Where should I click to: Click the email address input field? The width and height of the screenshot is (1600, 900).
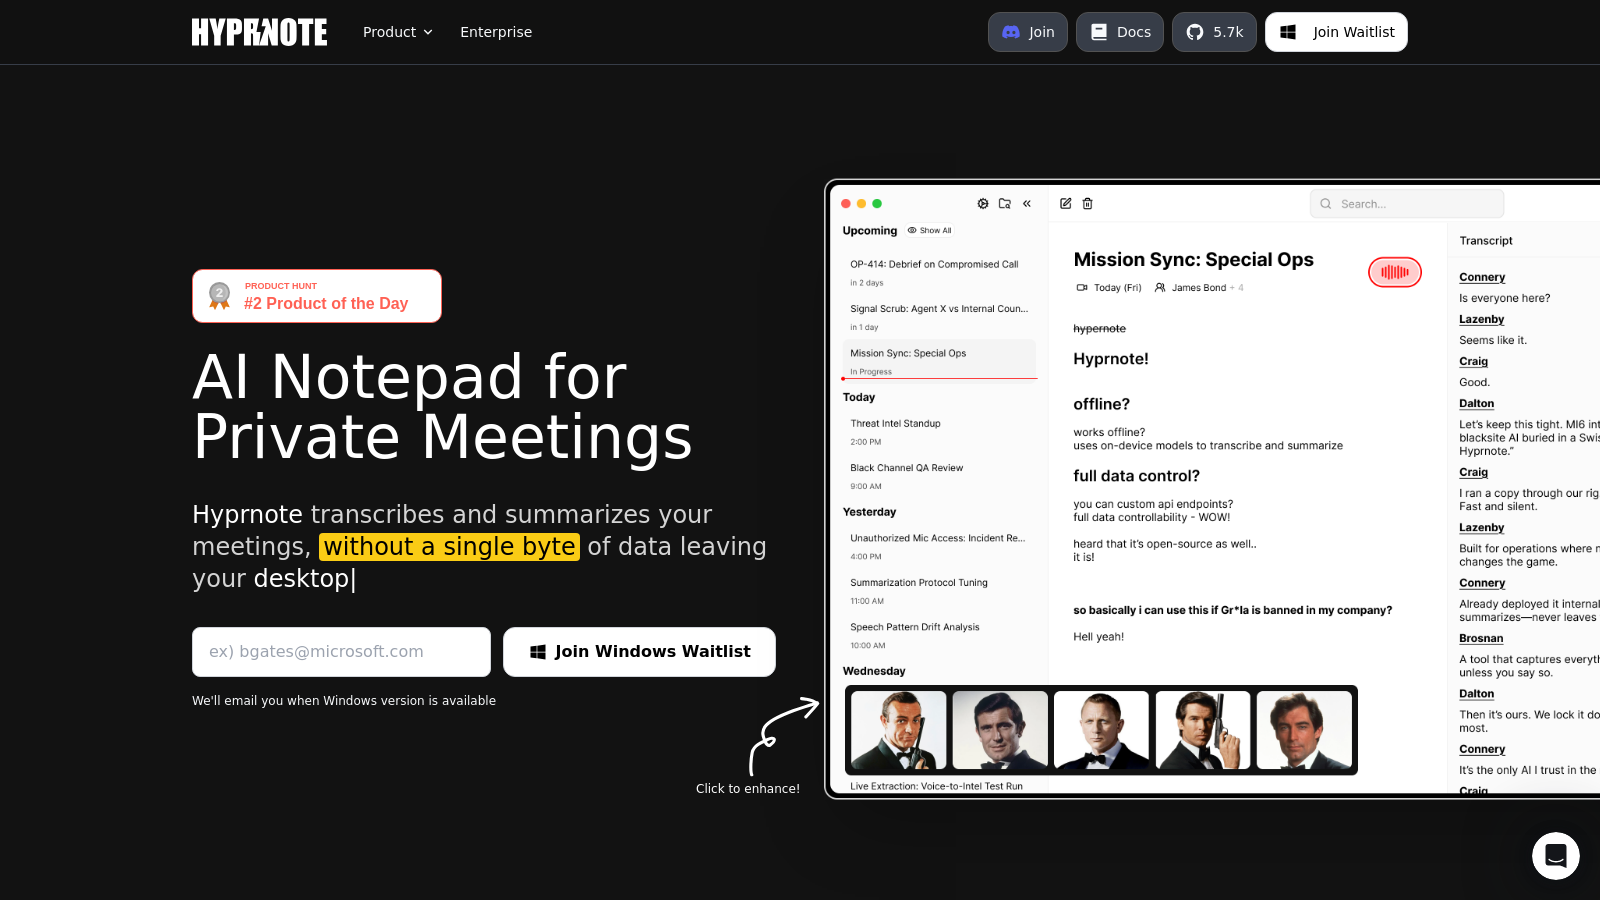tap(341, 651)
